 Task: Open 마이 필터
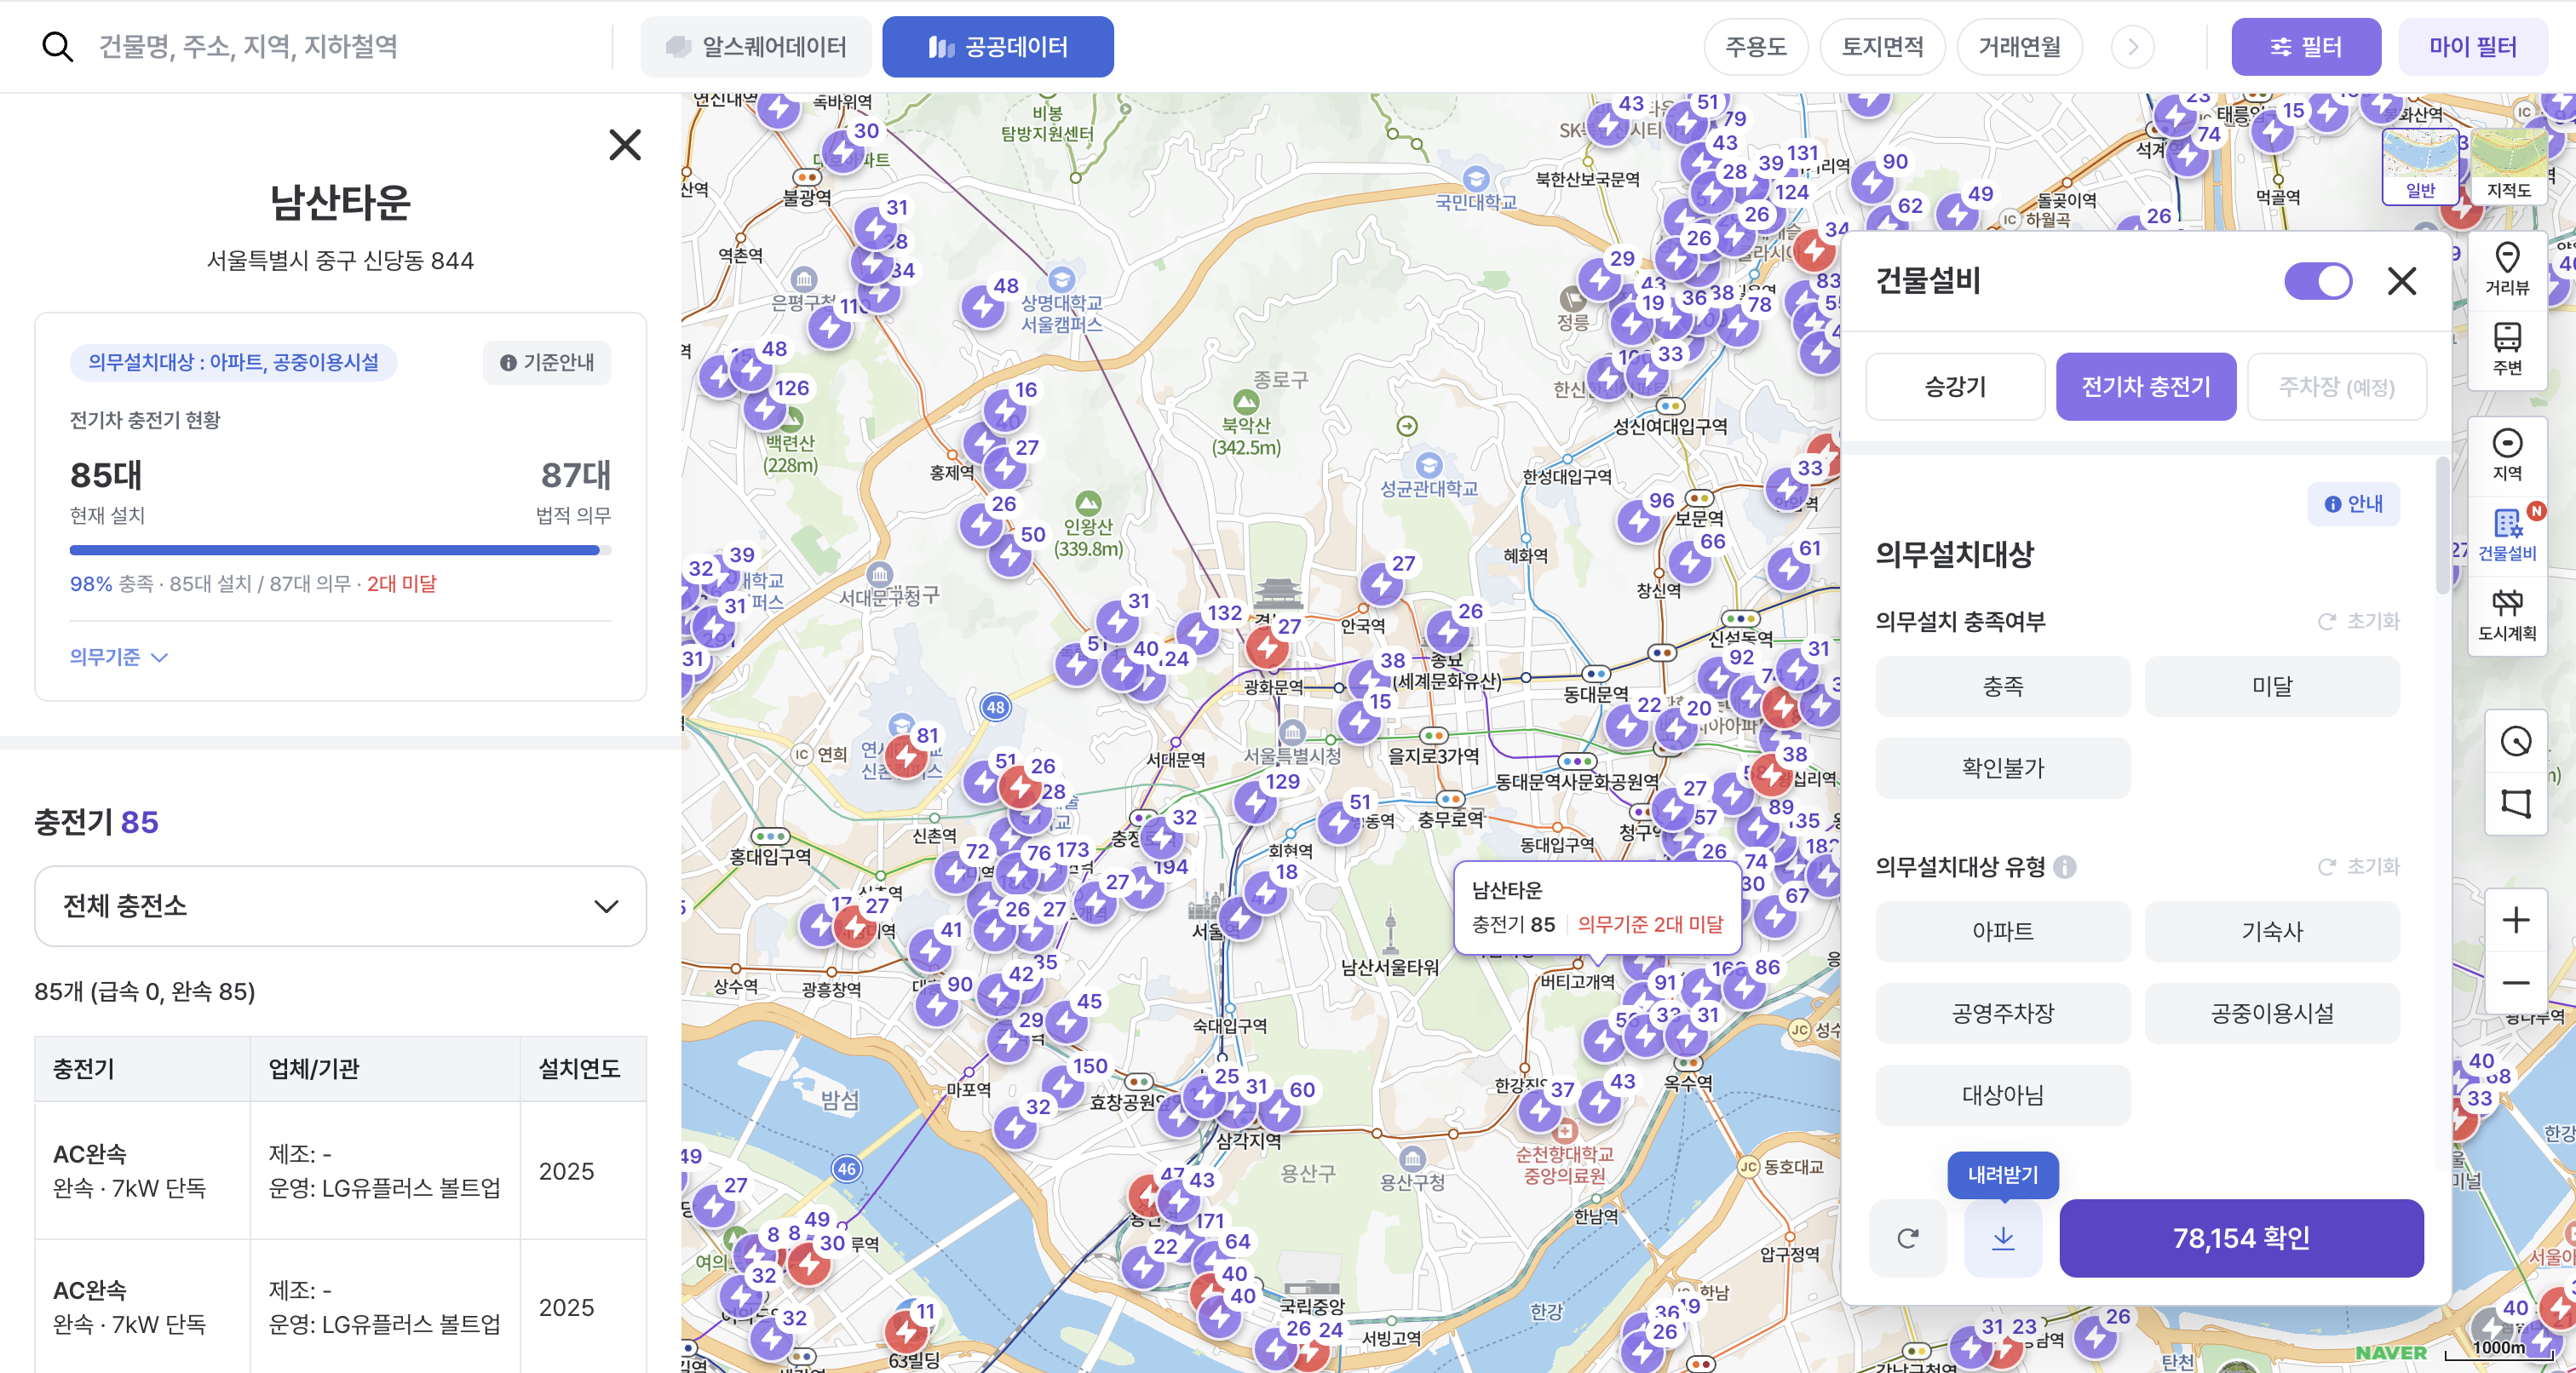tap(2472, 47)
